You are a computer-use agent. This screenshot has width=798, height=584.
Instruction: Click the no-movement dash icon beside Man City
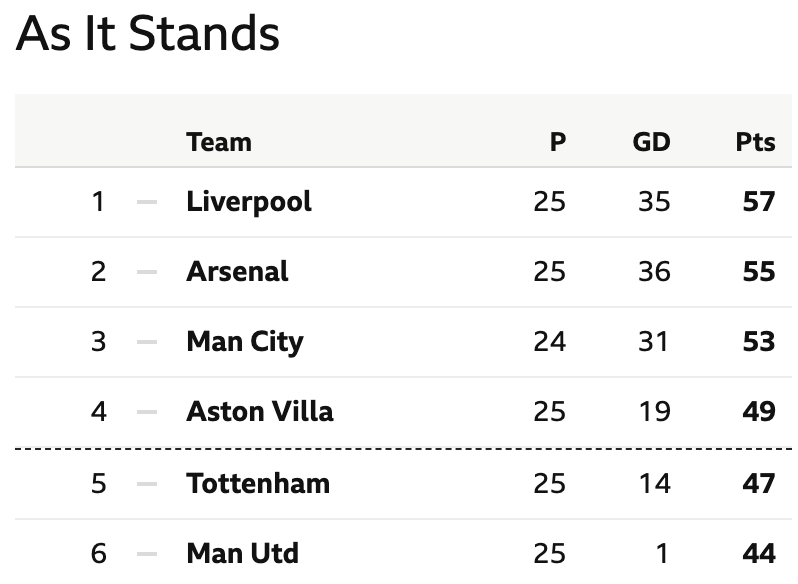coord(147,342)
